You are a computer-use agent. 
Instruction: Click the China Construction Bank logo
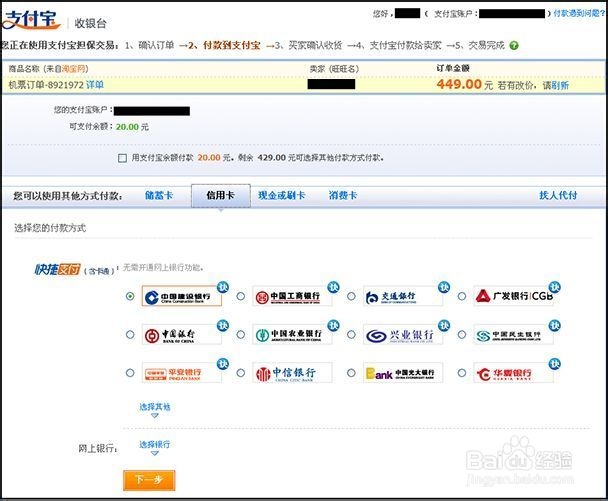point(181,297)
